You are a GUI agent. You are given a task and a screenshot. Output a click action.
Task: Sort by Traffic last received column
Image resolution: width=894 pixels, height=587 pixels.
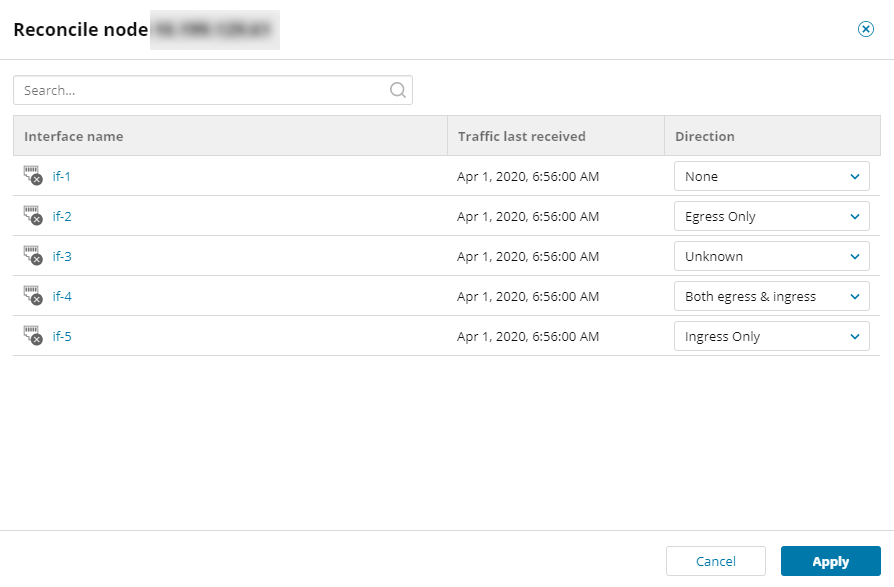pos(521,136)
